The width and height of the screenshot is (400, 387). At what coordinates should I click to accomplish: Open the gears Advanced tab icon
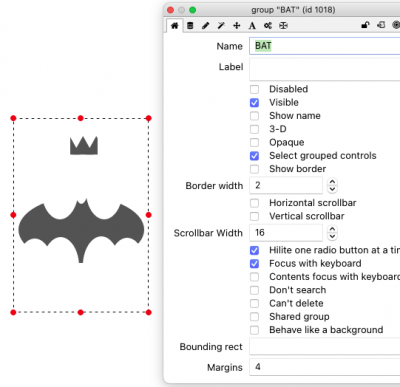coord(268,26)
